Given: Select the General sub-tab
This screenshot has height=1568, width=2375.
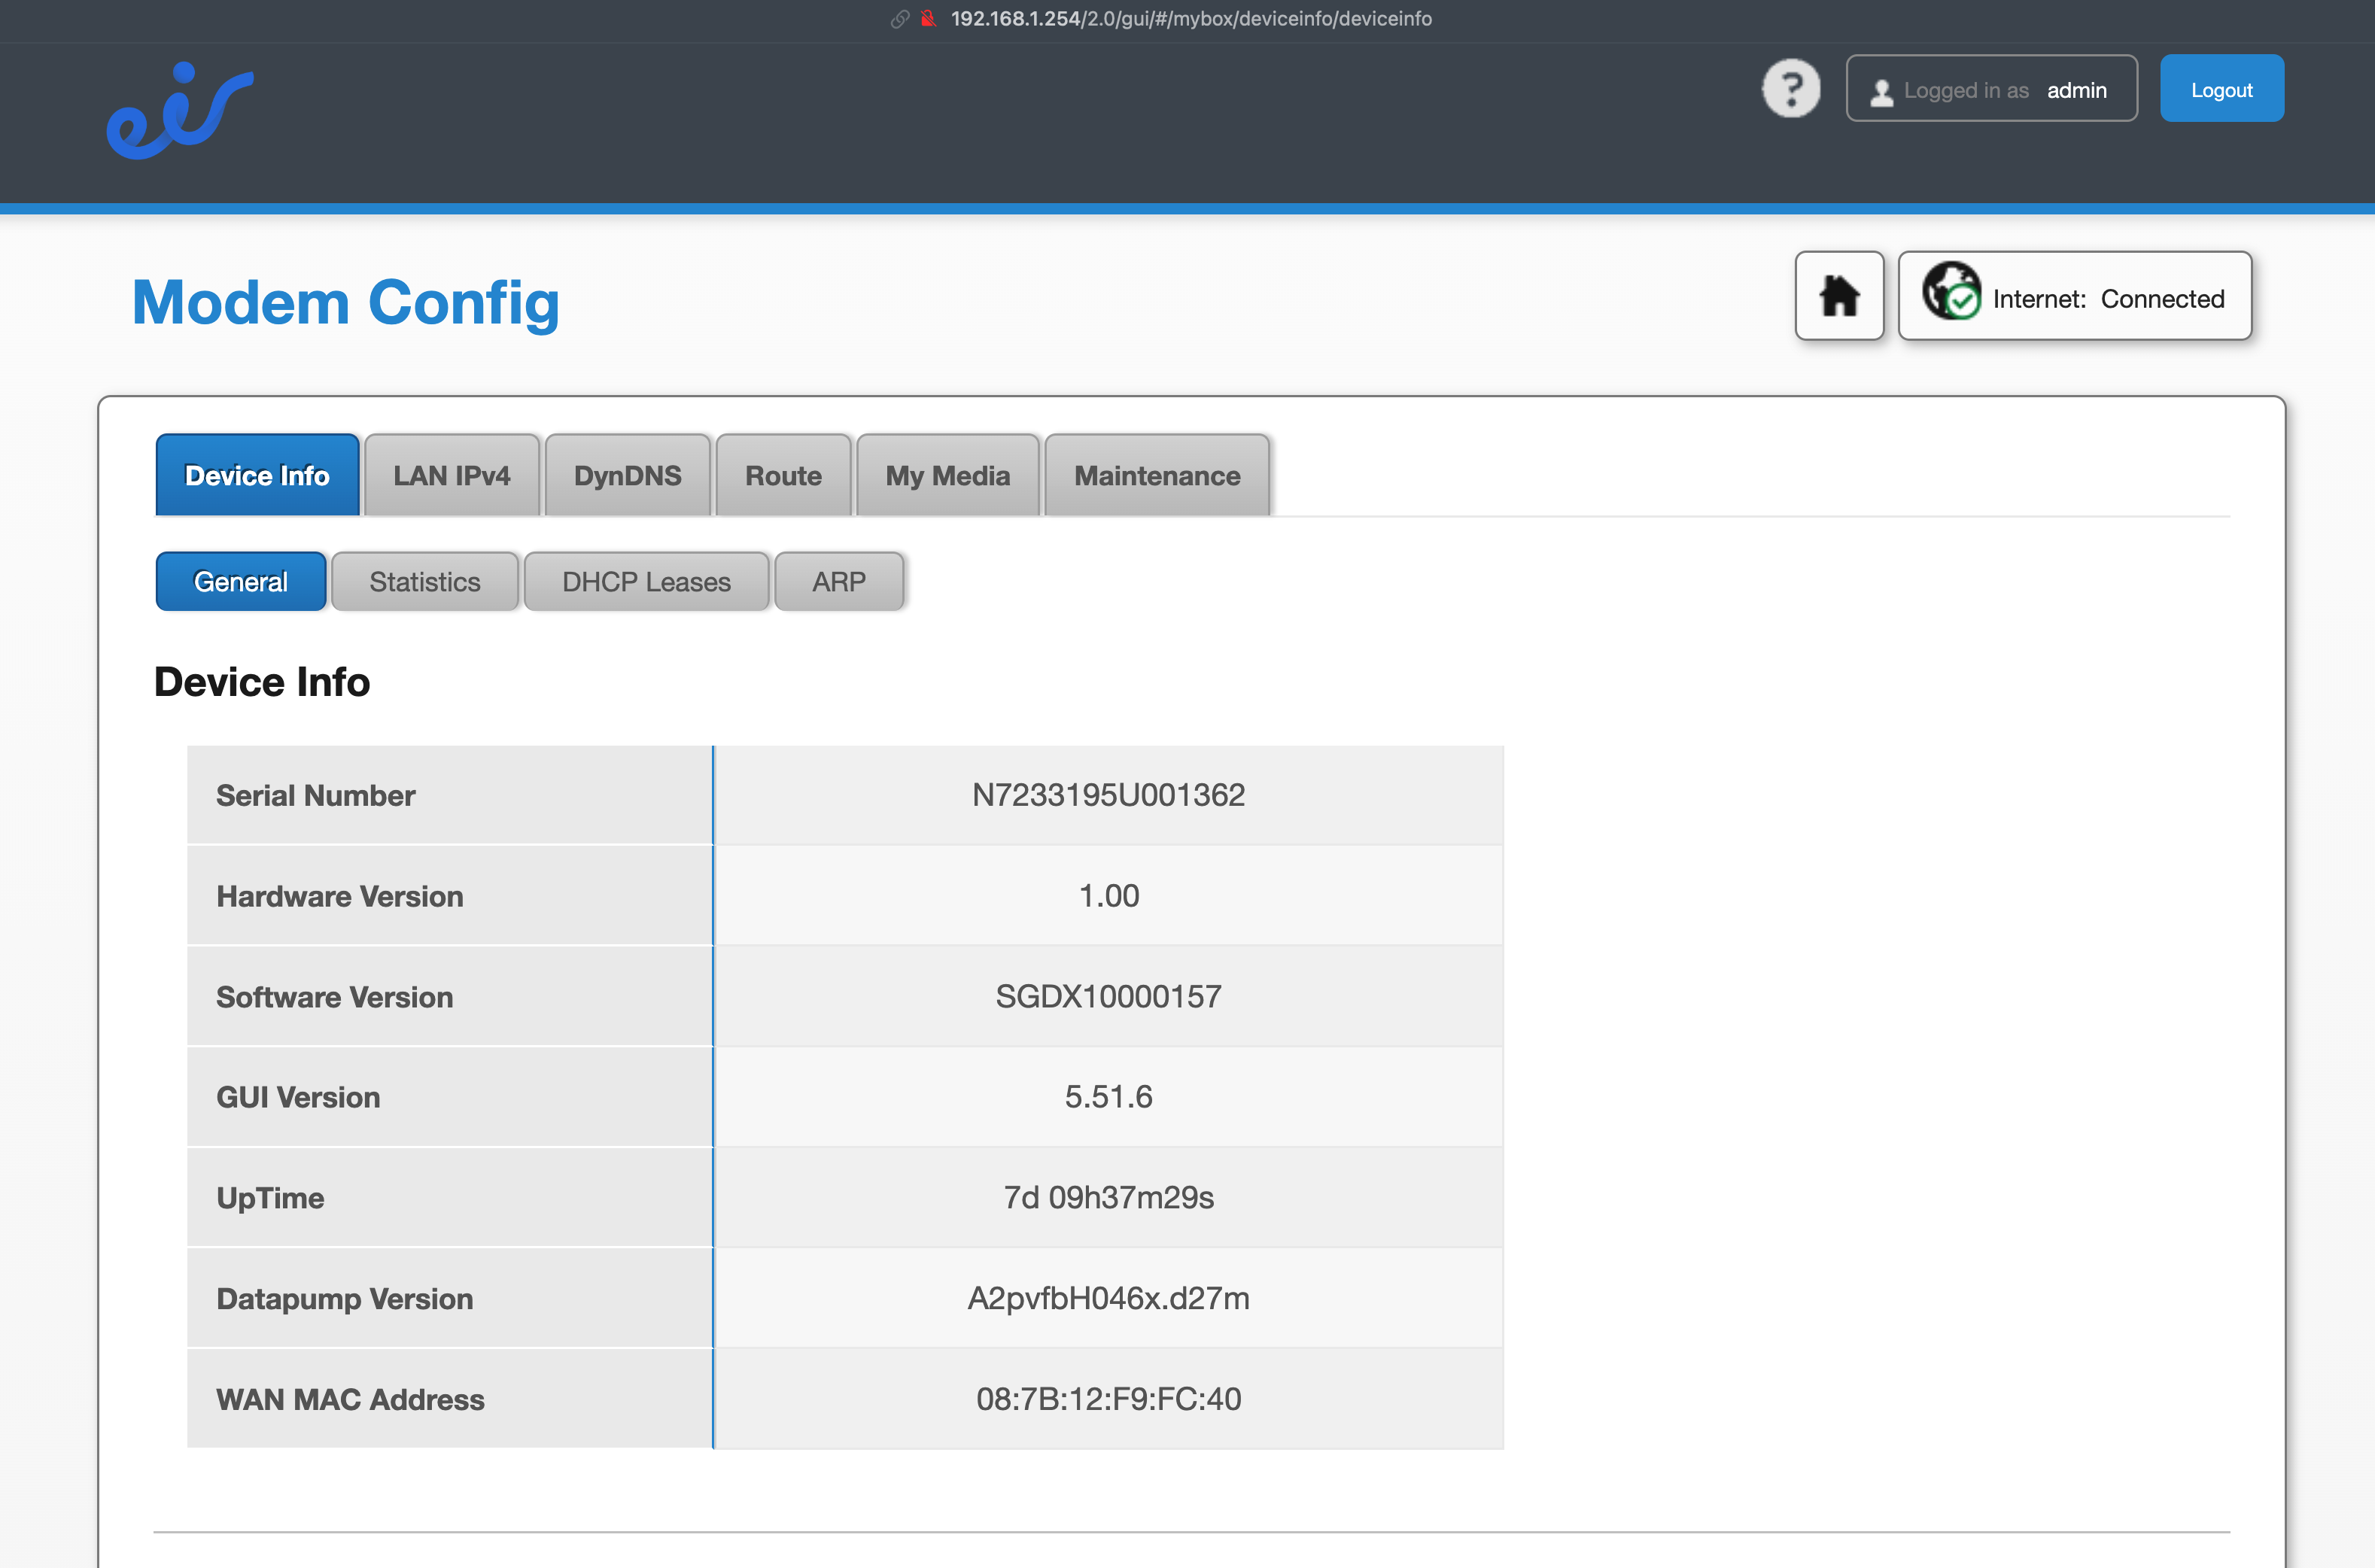Looking at the screenshot, I should click(x=241, y=581).
